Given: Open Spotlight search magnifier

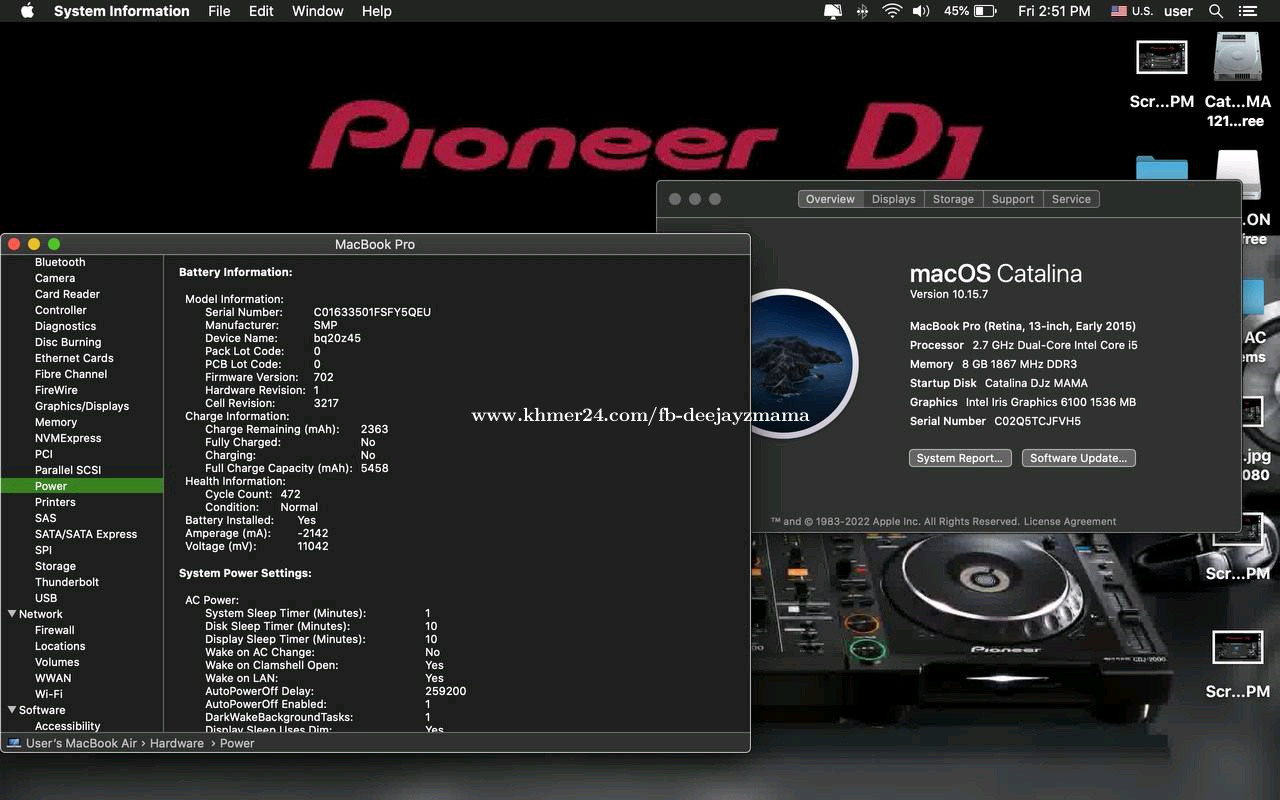Looking at the screenshot, I should [1216, 11].
